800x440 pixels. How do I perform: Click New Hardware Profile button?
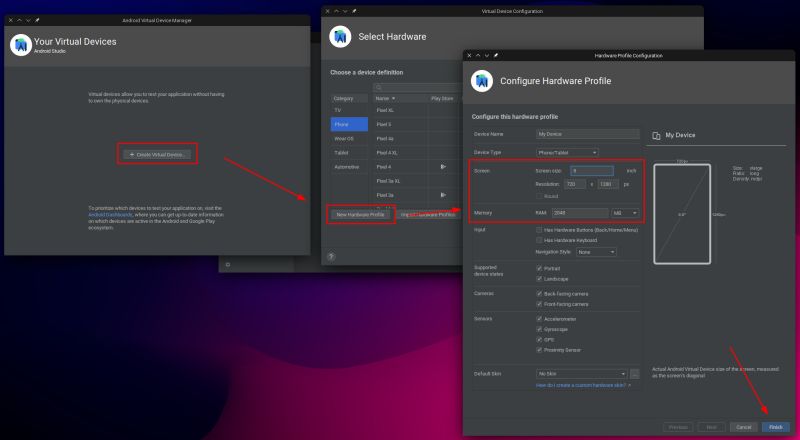pos(360,215)
